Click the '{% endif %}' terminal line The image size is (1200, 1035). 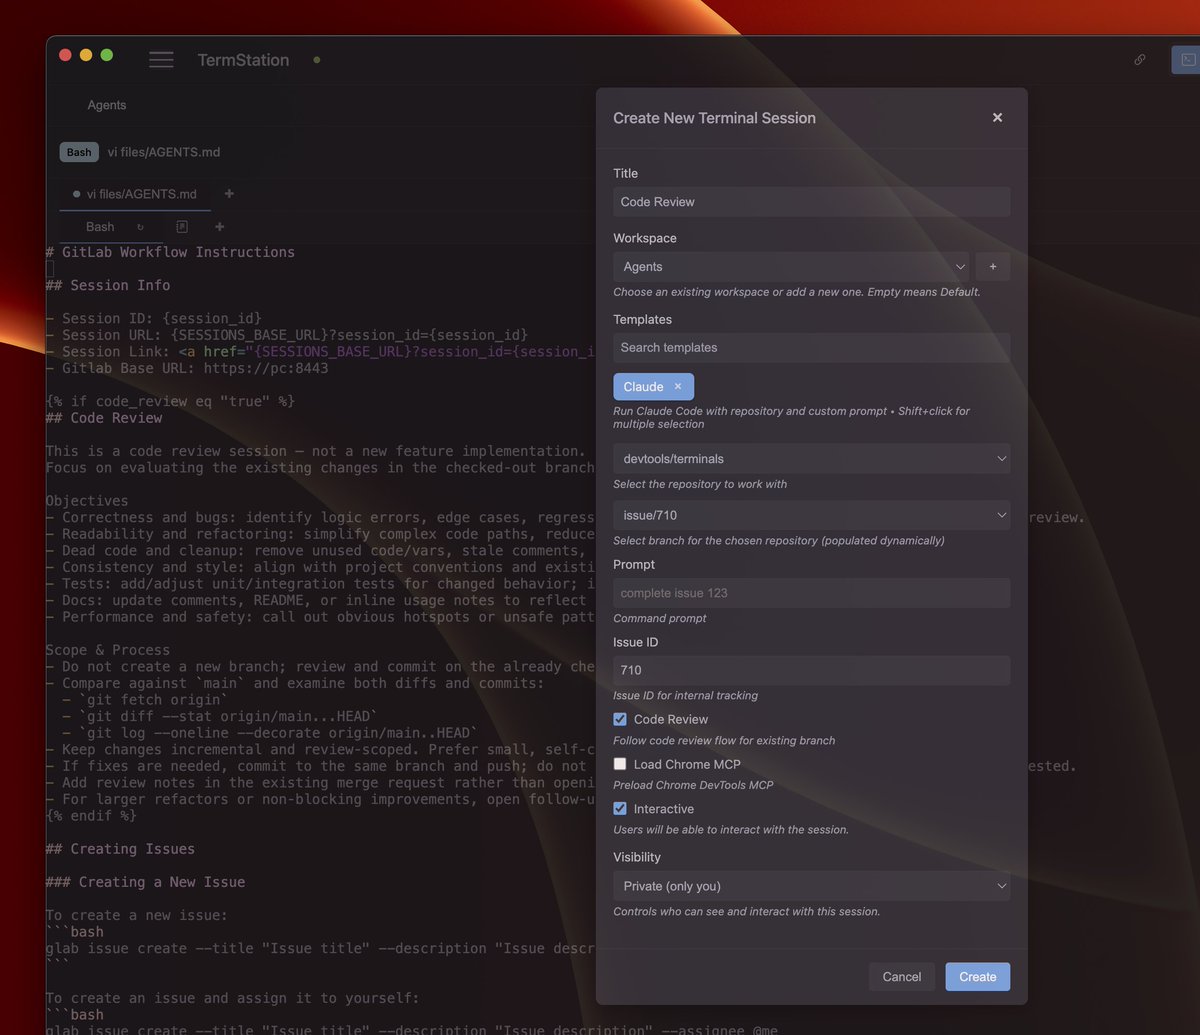click(91, 816)
